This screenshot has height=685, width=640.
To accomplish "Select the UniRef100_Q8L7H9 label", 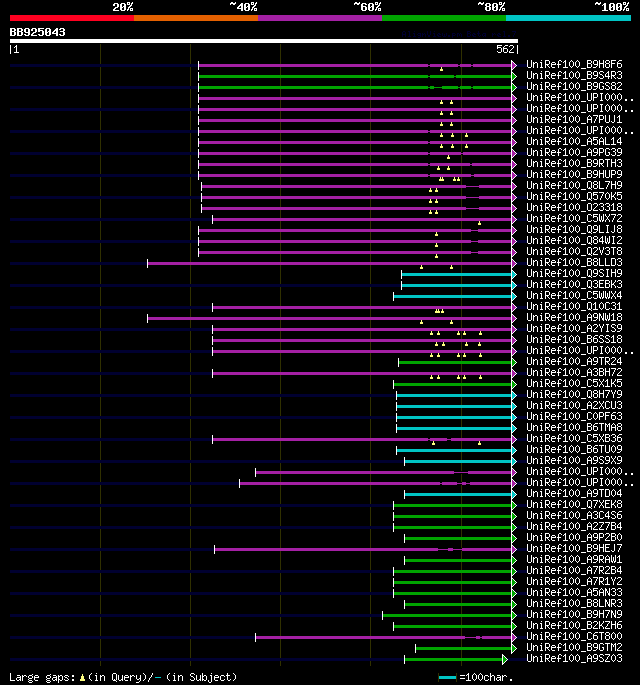I will pos(574,185).
